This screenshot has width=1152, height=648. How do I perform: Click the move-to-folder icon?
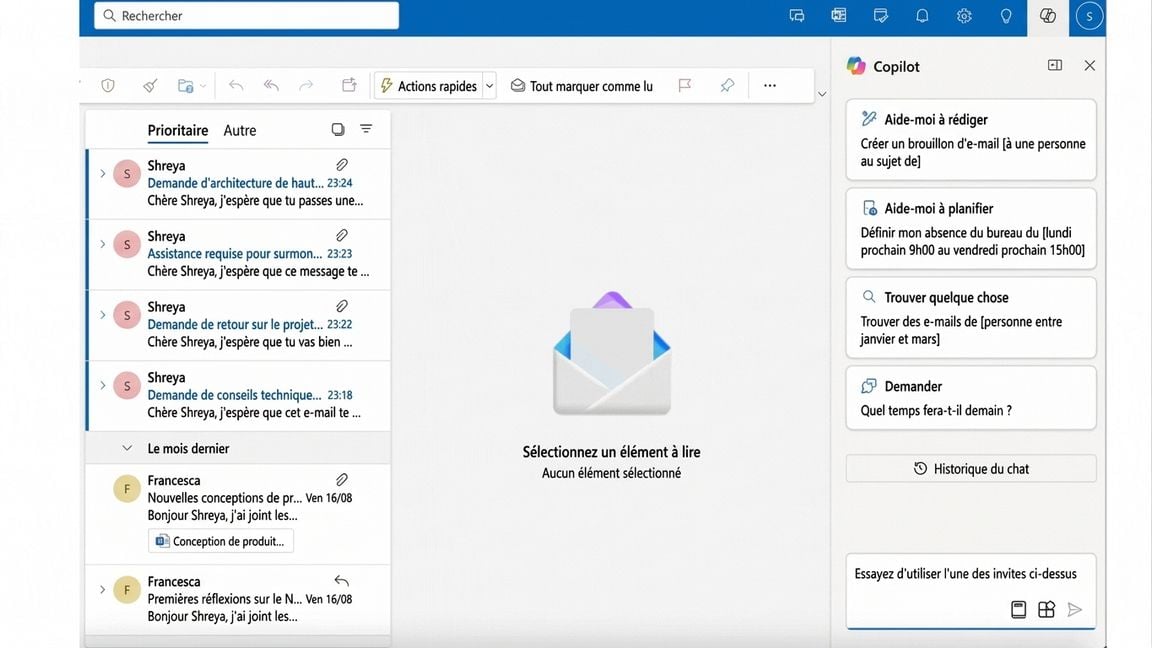(185, 86)
